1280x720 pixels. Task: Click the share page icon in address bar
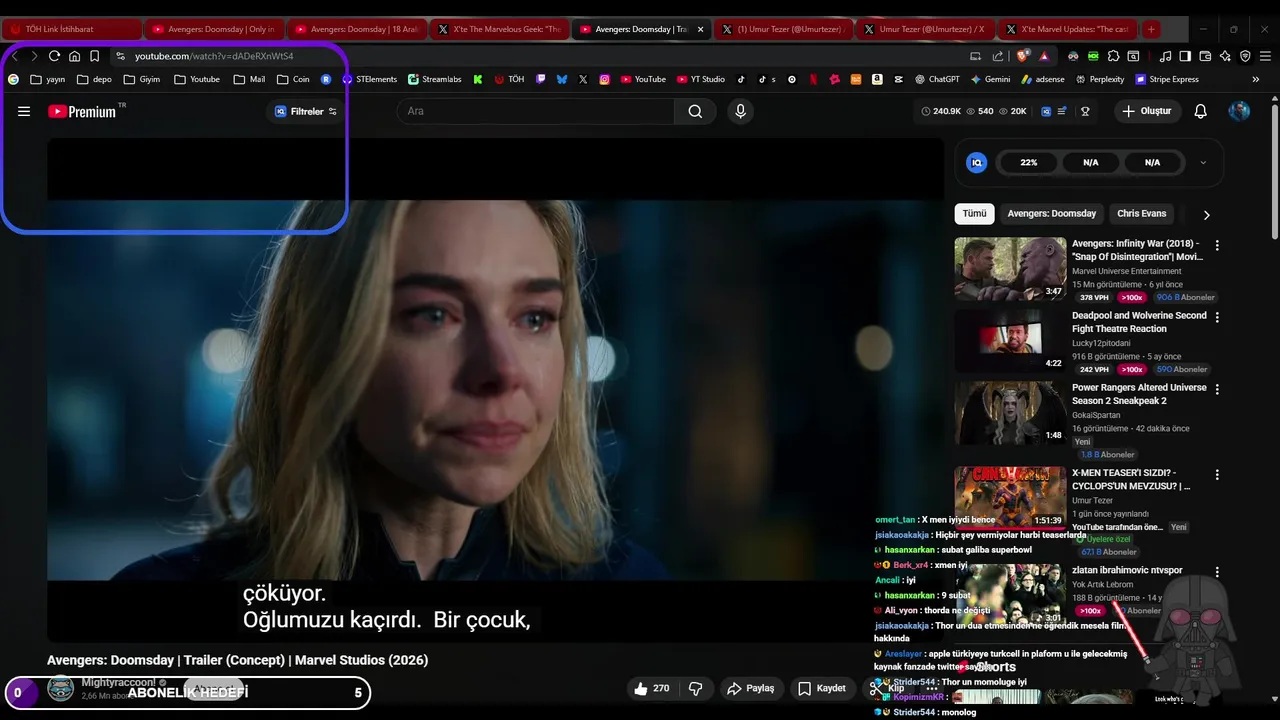coord(998,56)
